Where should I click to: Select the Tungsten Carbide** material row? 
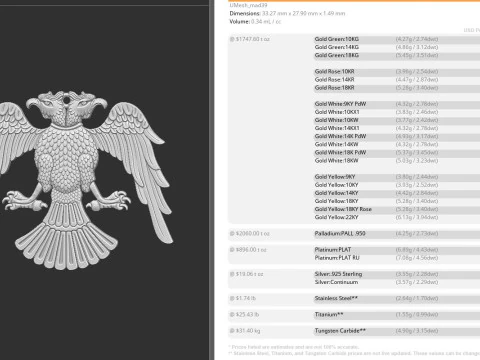pos(397,331)
